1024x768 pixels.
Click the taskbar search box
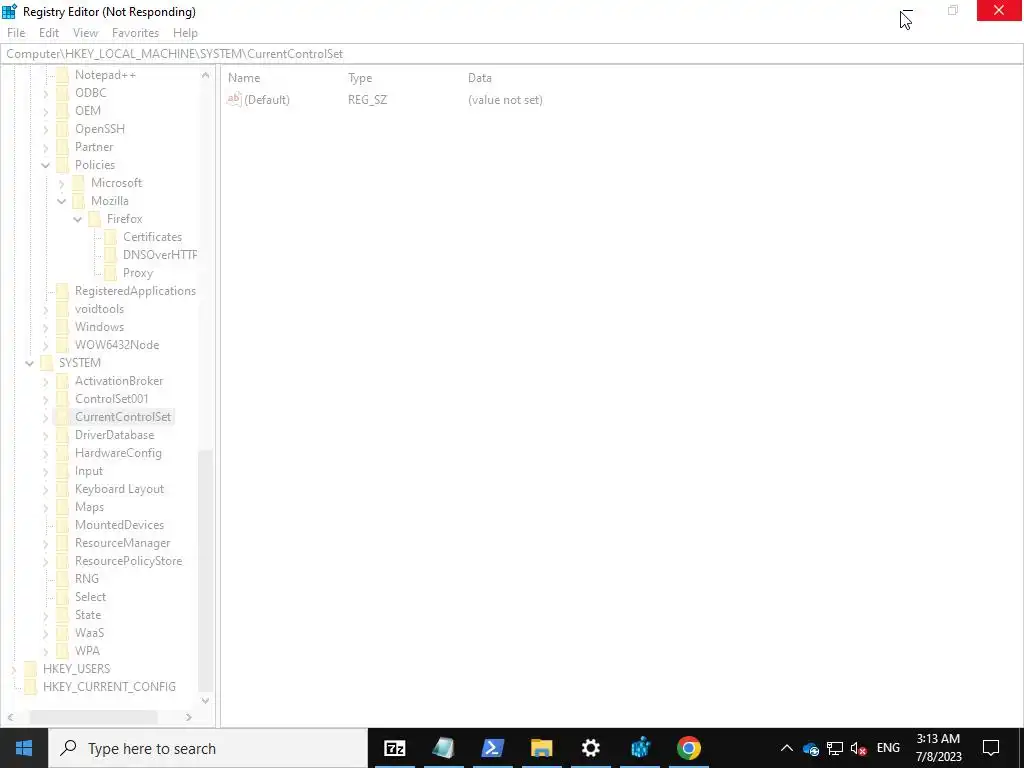208,748
